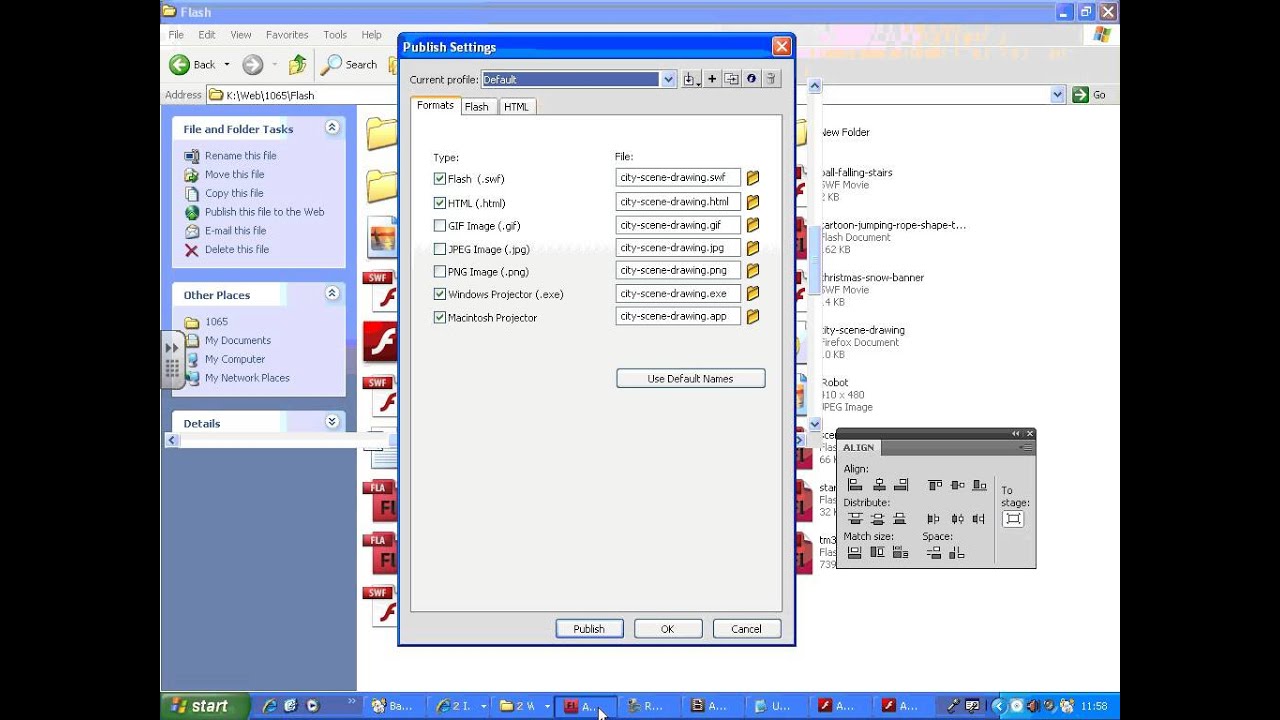The width and height of the screenshot is (1280, 720).
Task: Click OK in Publish Settings
Action: (667, 629)
